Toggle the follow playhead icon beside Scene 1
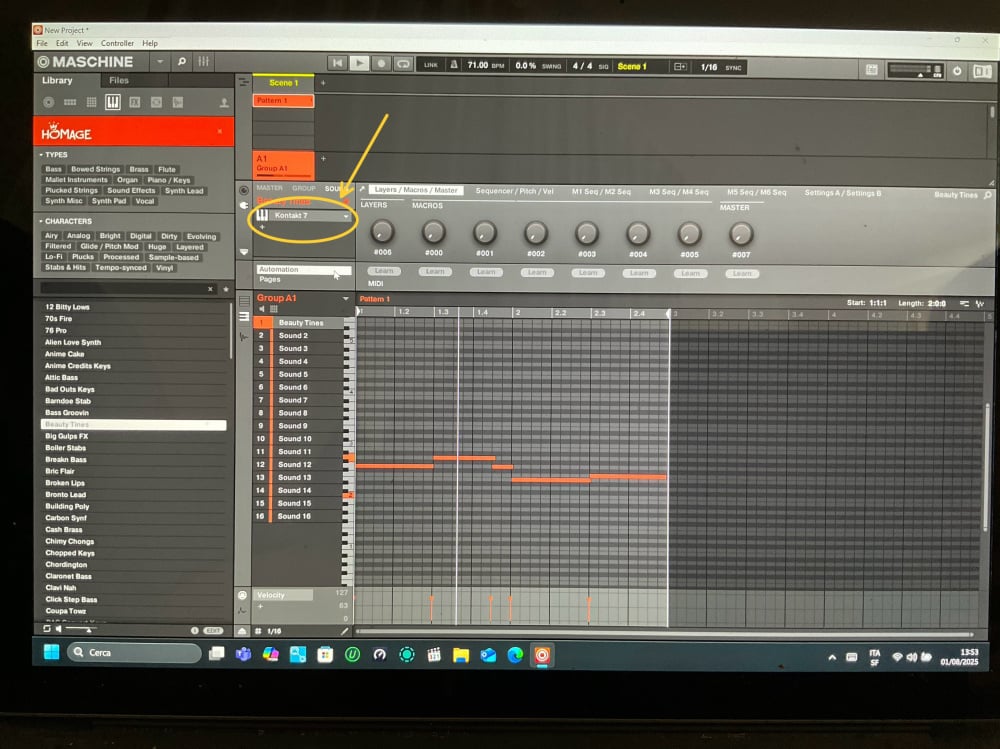This screenshot has width=1000, height=749. point(680,66)
